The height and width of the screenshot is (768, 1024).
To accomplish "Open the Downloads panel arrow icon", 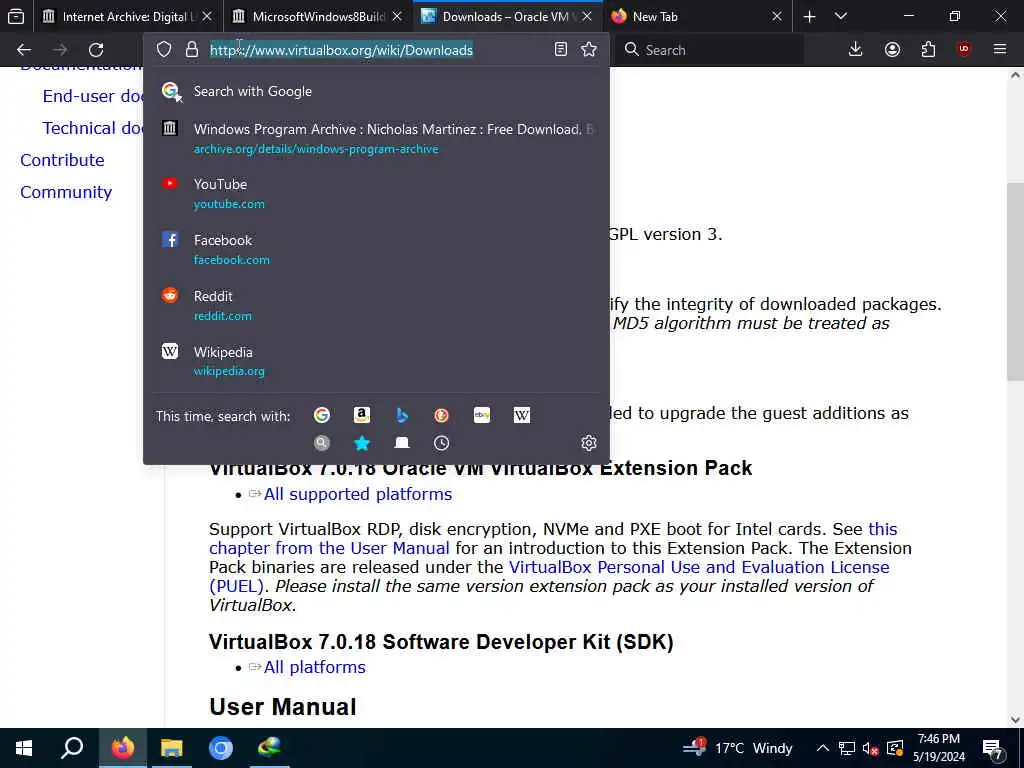I will click(x=856, y=50).
